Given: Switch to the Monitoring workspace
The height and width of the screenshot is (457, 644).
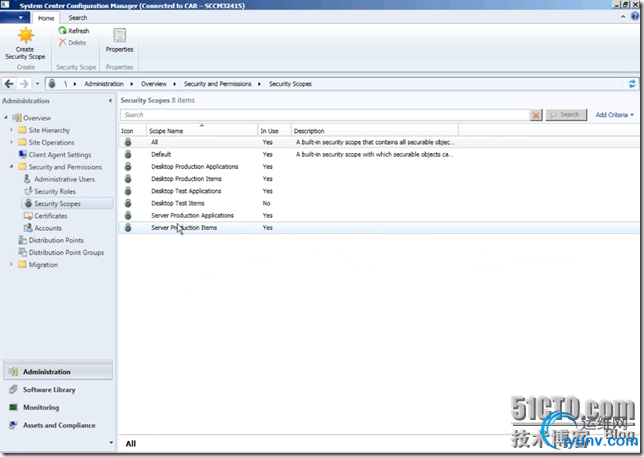Looking at the screenshot, I should (58, 407).
